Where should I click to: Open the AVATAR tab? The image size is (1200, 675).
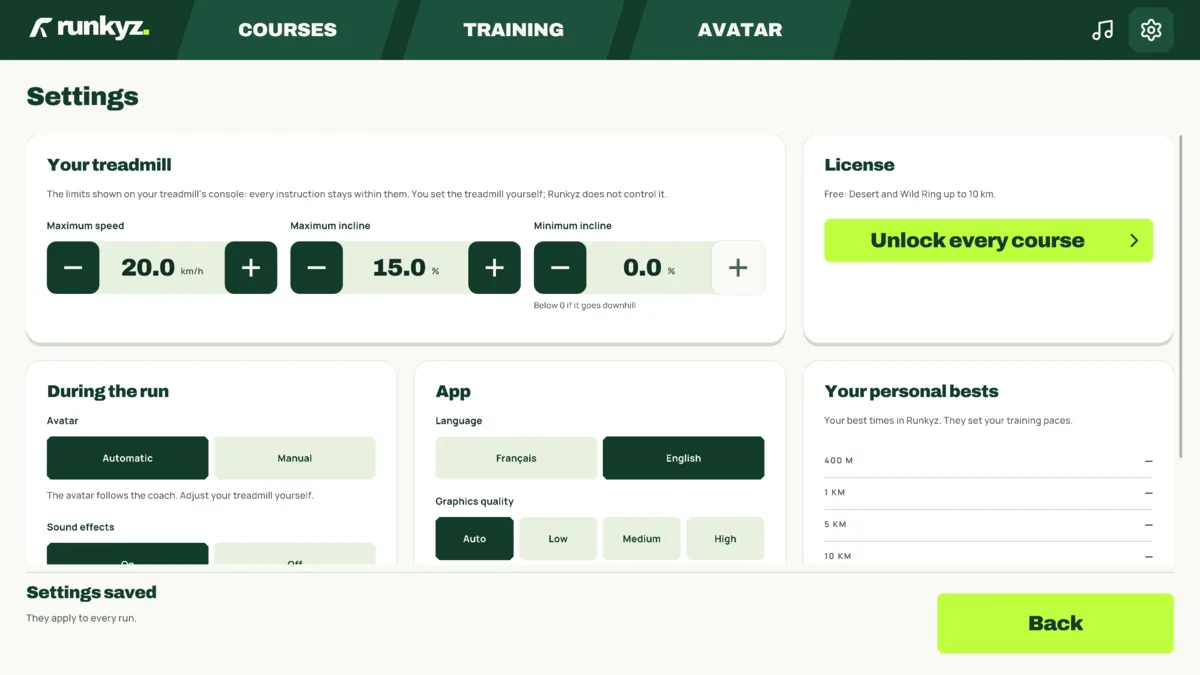pyautogui.click(x=740, y=30)
